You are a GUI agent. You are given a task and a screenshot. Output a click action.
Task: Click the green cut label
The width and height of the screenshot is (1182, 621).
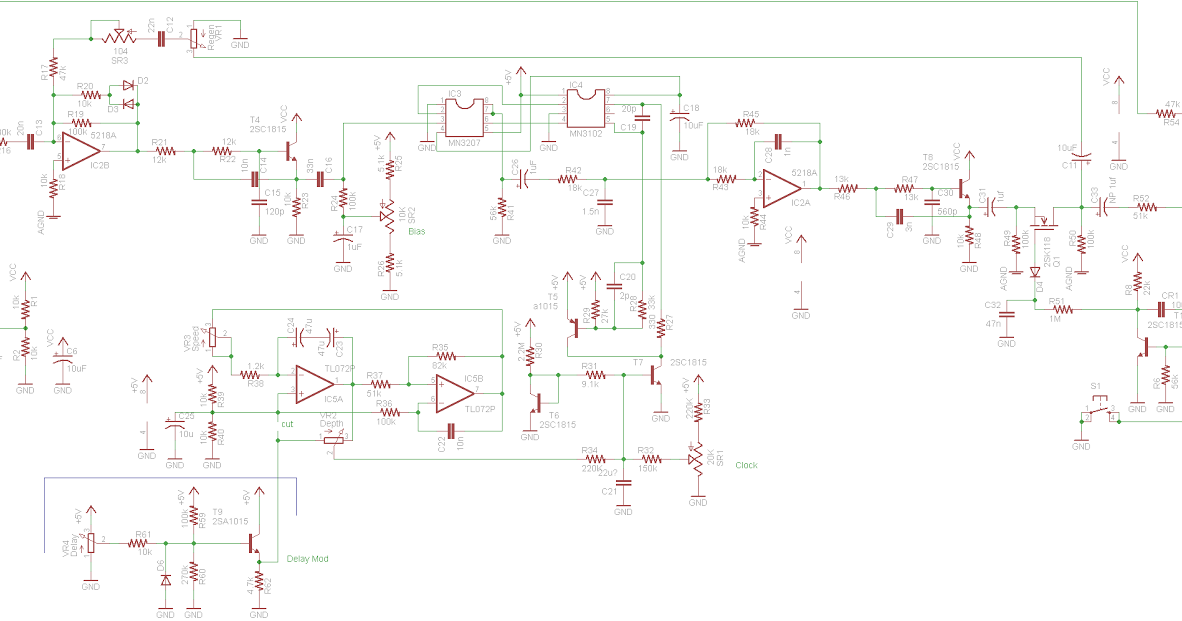[x=287, y=424]
